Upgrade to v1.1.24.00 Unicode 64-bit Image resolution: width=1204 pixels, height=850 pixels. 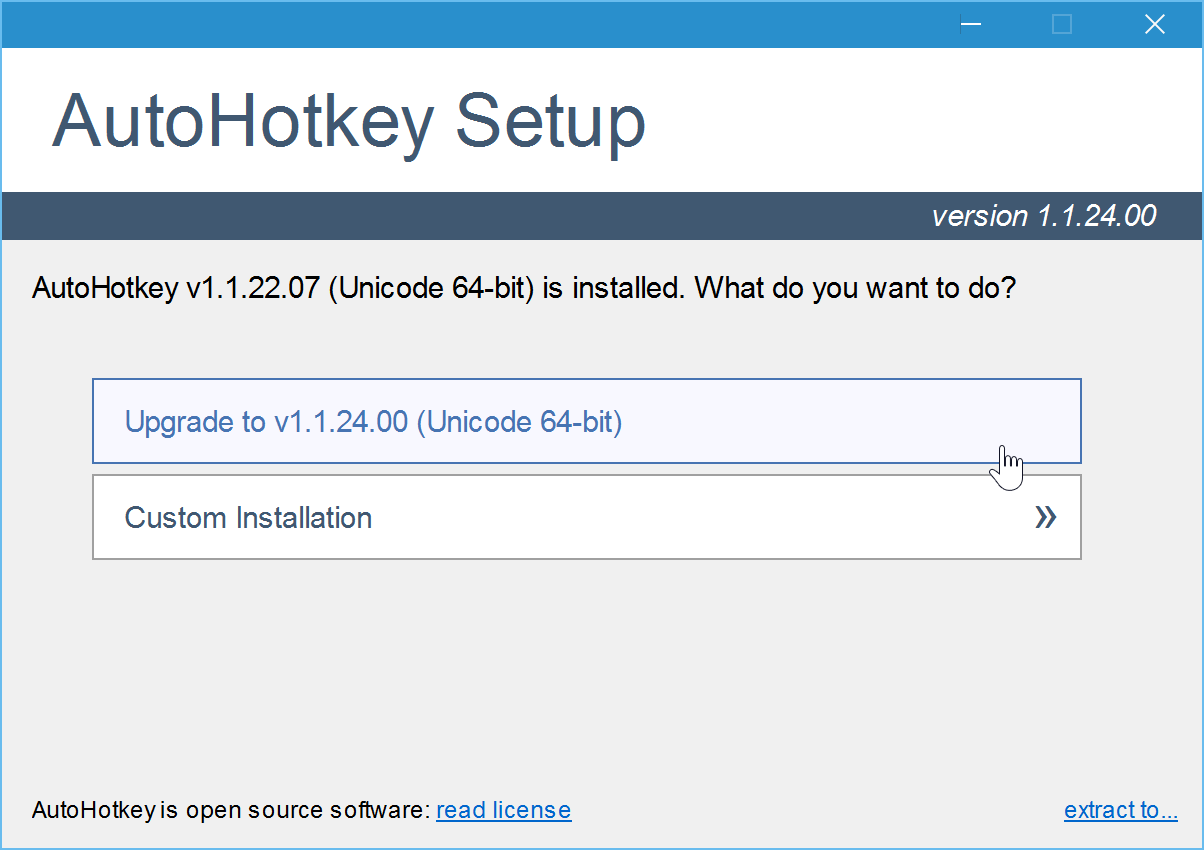point(587,421)
